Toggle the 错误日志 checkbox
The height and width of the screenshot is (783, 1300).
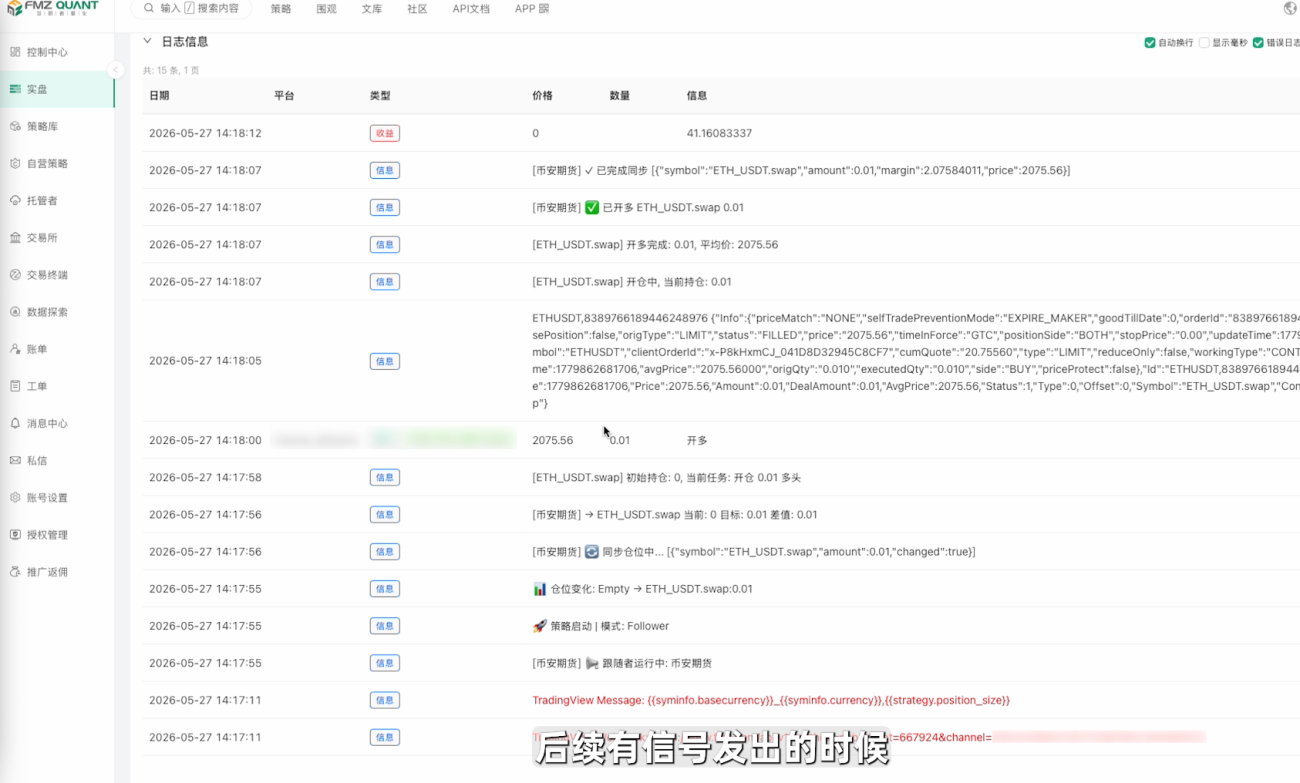tap(1258, 43)
